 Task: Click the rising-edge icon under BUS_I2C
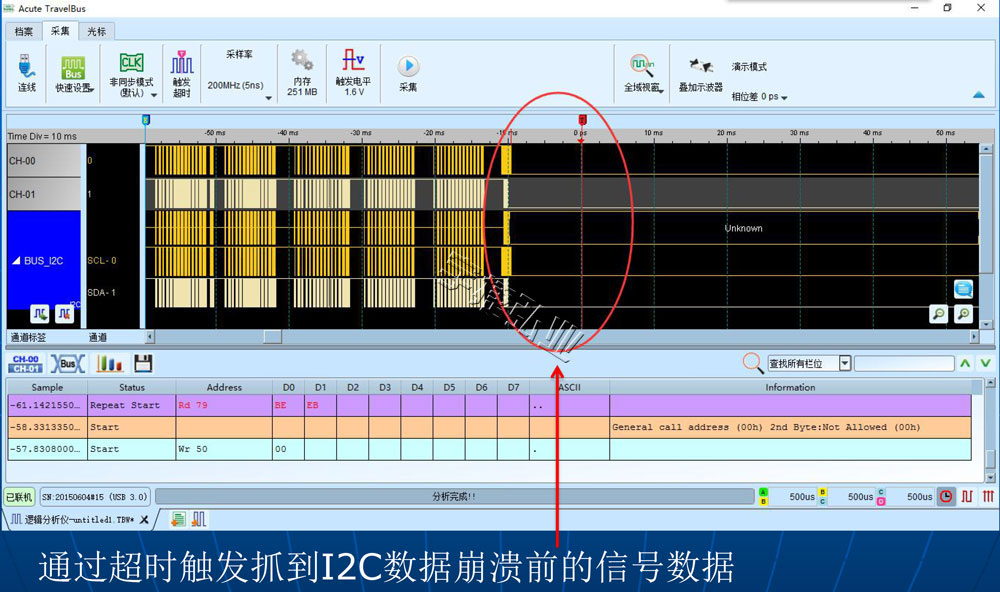pos(64,313)
